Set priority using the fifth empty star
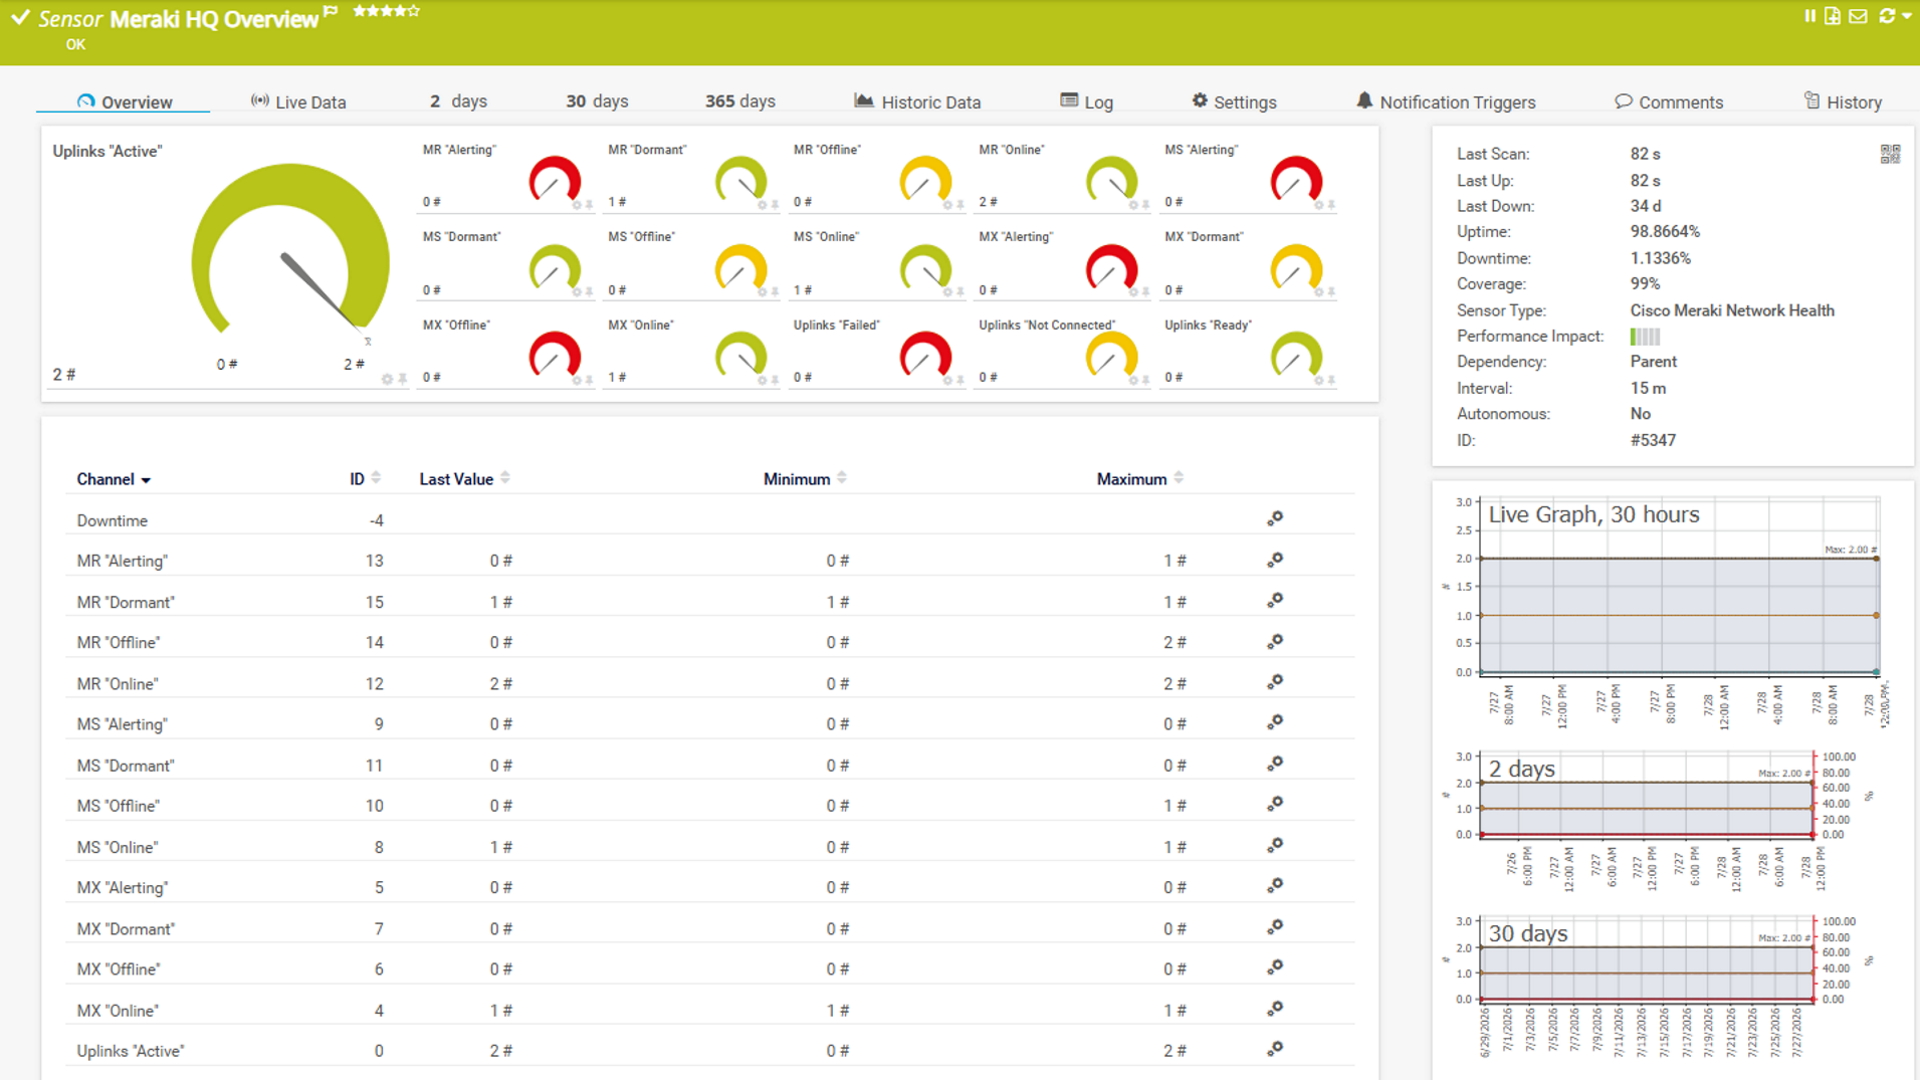This screenshot has height=1080, width=1920. click(x=414, y=11)
